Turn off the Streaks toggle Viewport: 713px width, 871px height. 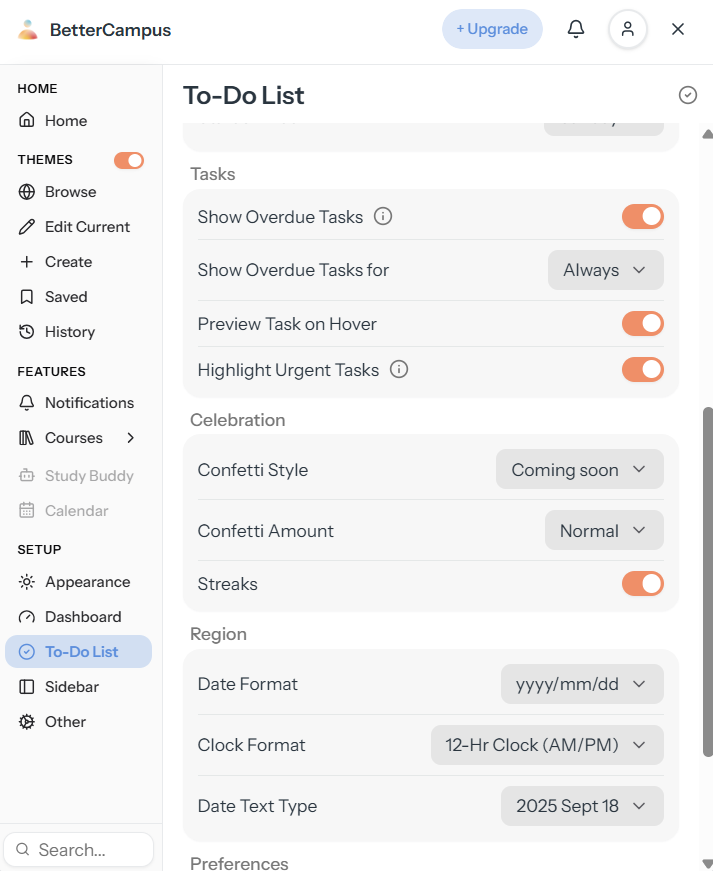tap(642, 584)
